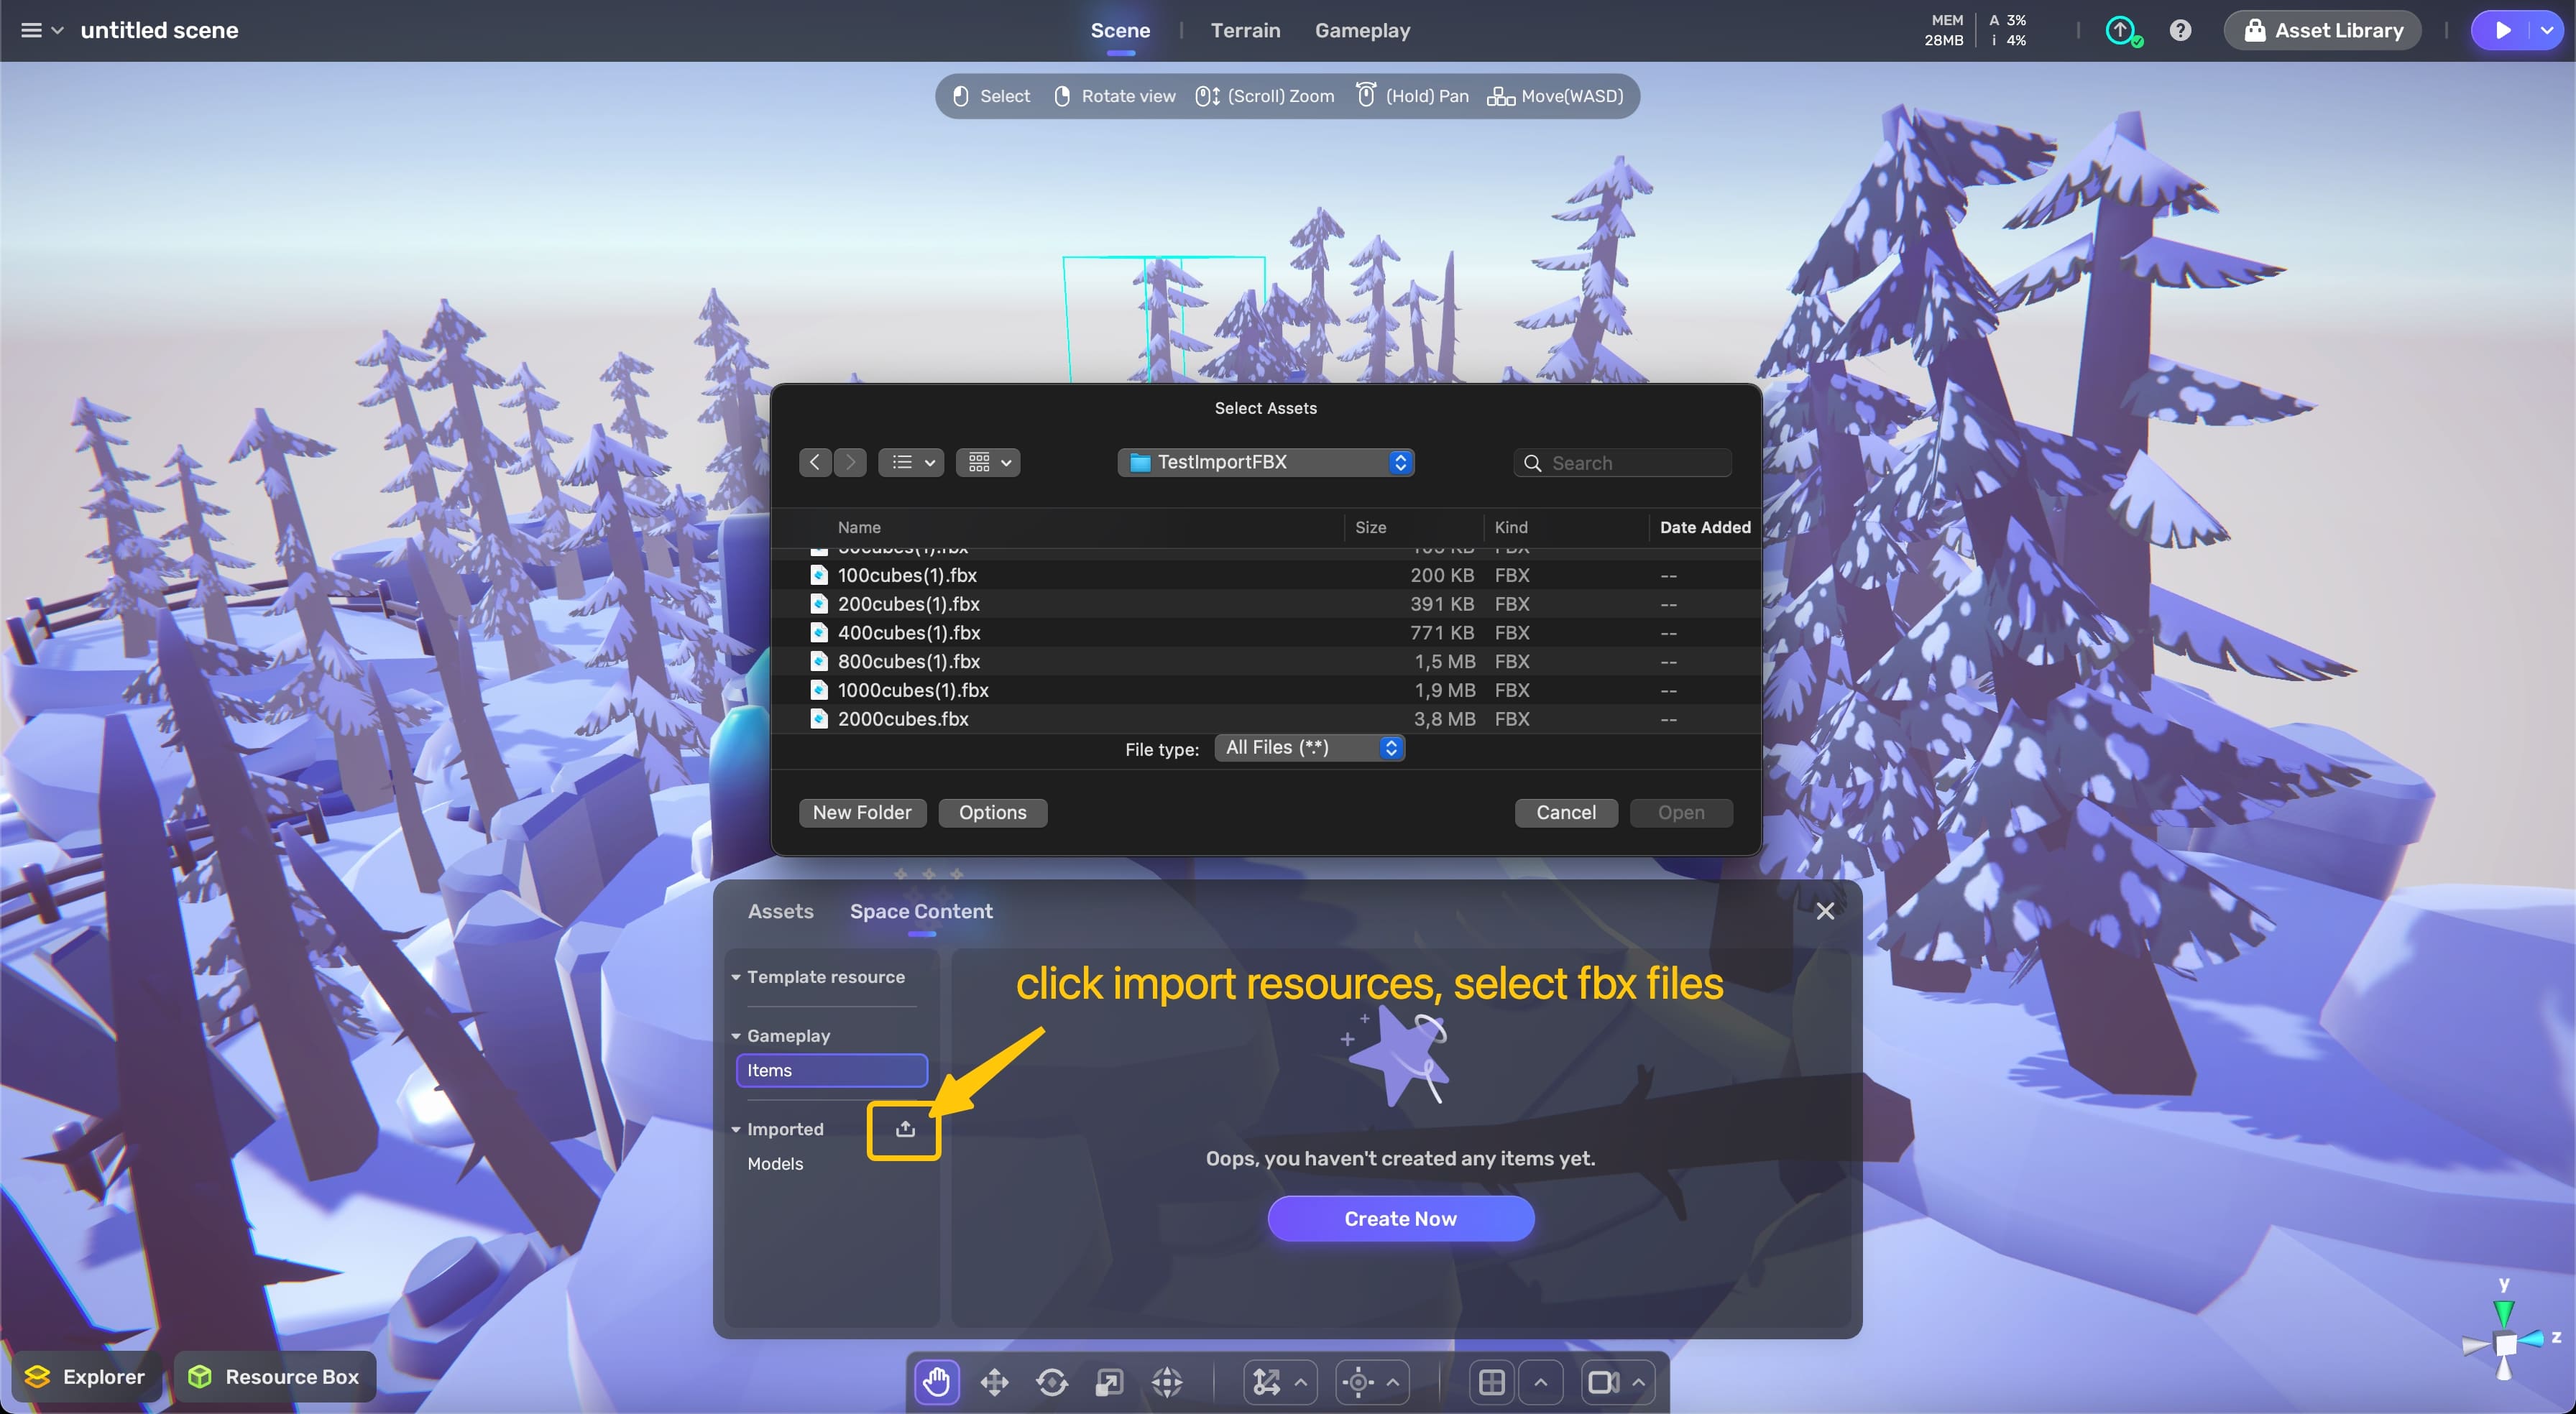Screen dimensions: 2576x1414
Task: Open the TestImportFBX folder dropdown
Action: tap(1265, 462)
